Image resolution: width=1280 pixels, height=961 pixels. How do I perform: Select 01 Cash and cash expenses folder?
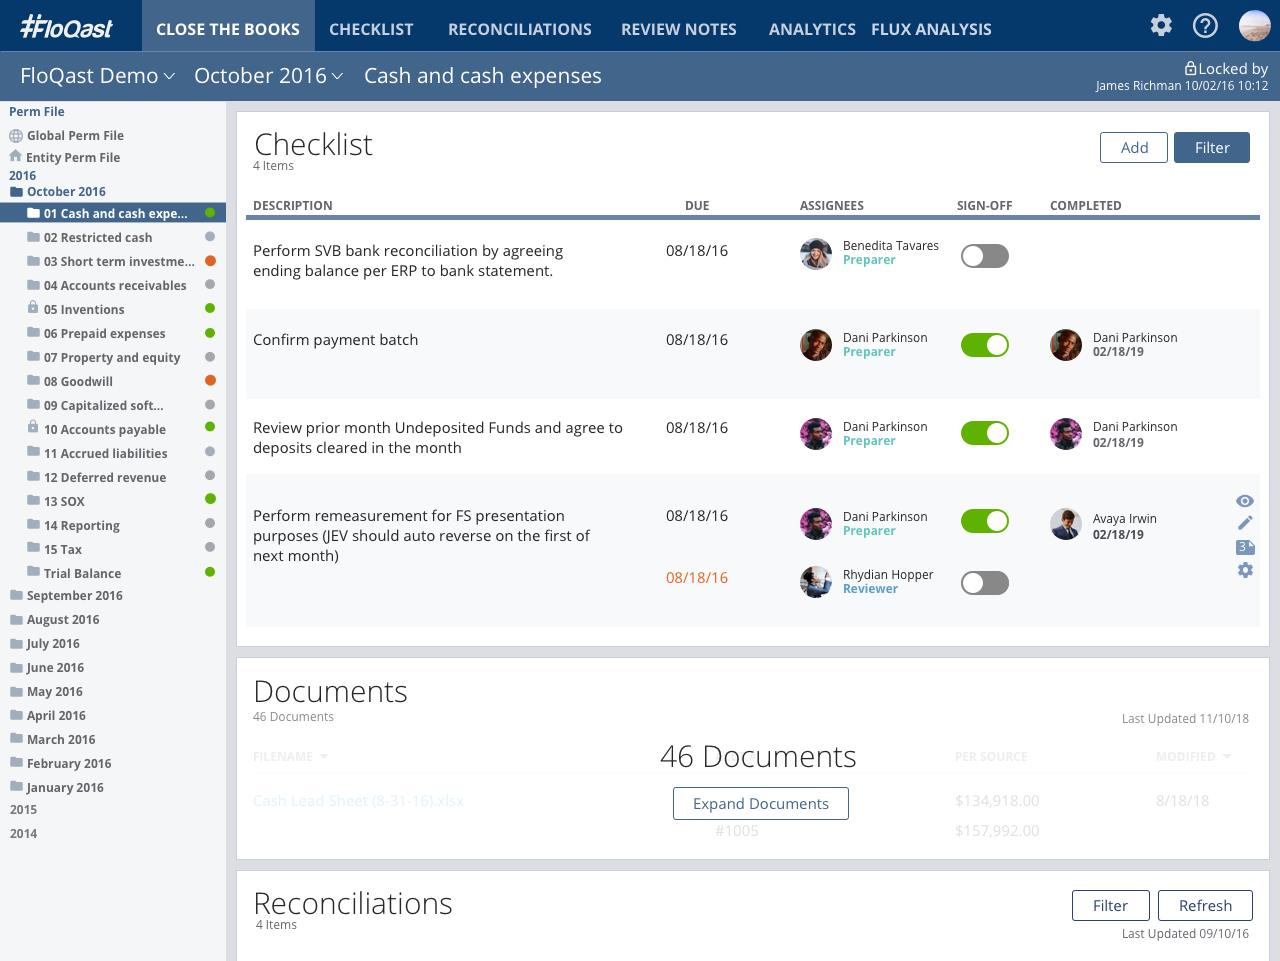click(x=113, y=213)
